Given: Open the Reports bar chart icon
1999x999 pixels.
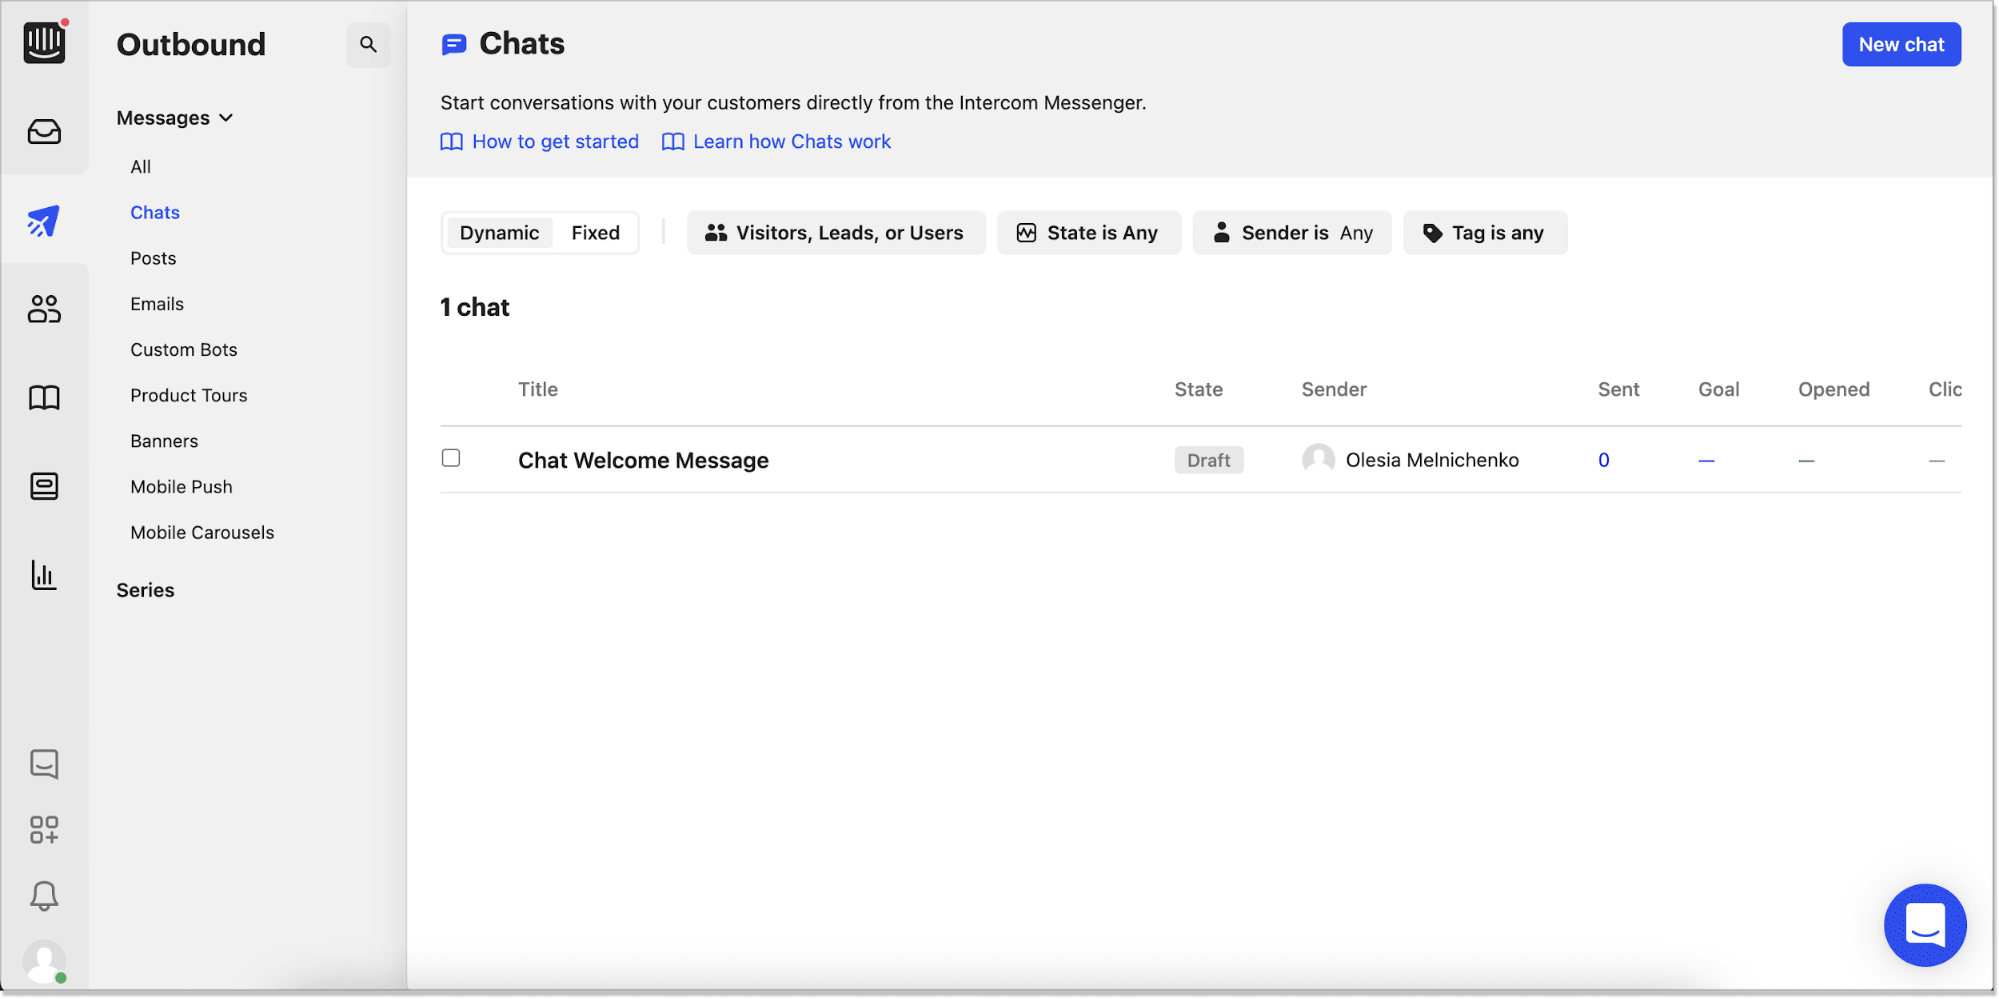Looking at the screenshot, I should click(x=44, y=574).
